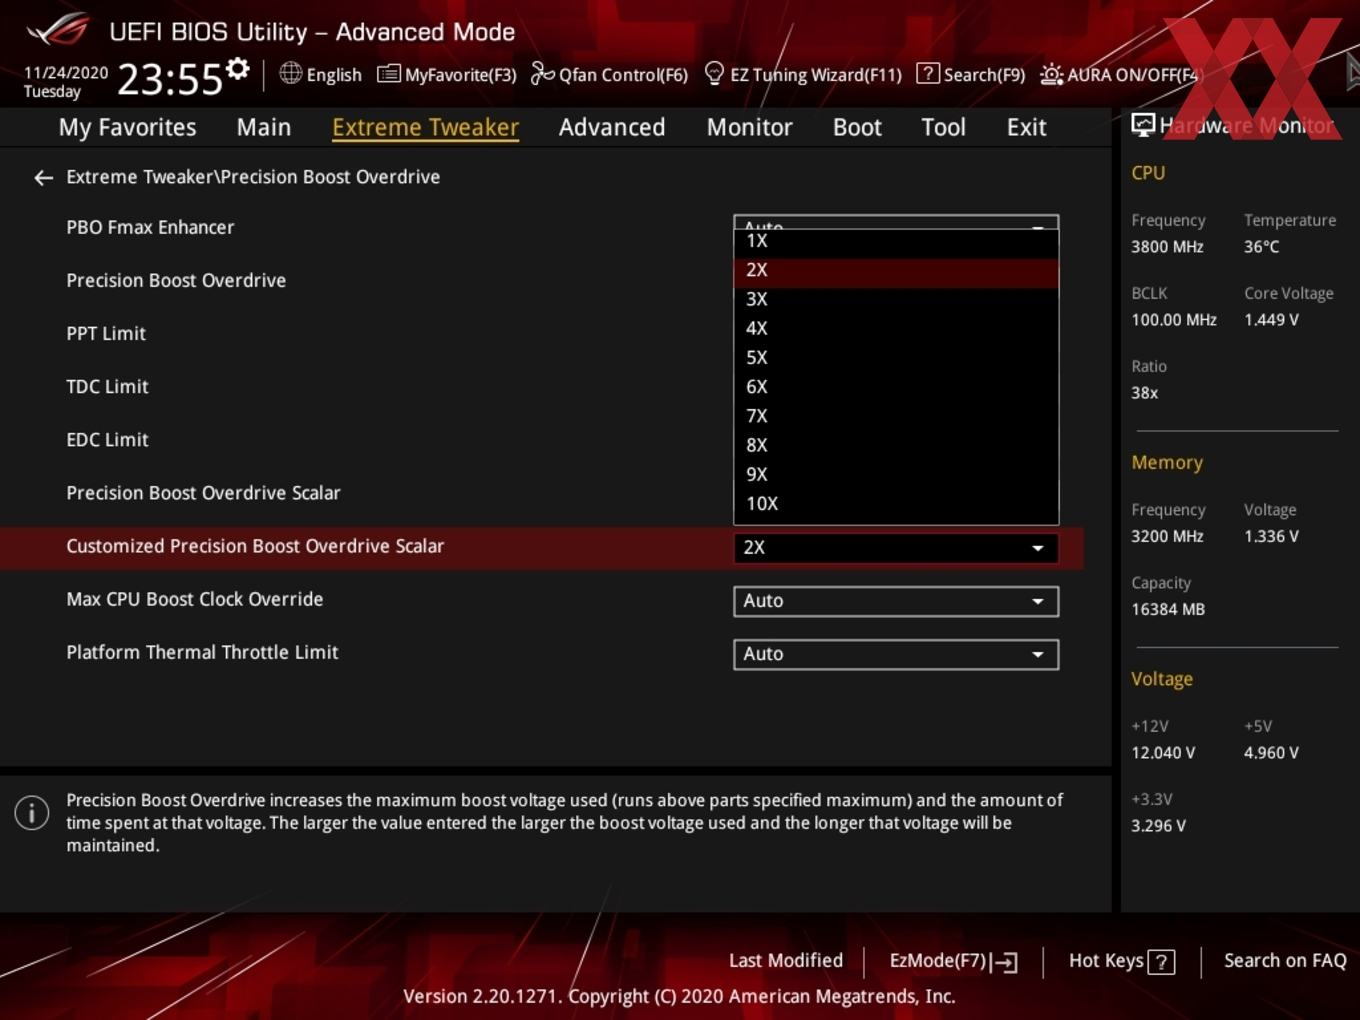Click Core Voltage value 1.449 V
This screenshot has width=1360, height=1020.
click(1271, 320)
